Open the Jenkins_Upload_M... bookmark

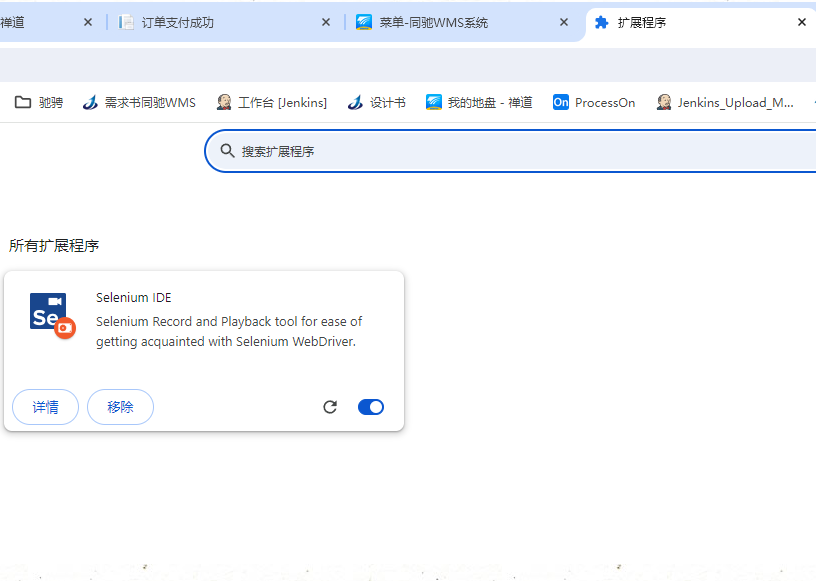(725, 103)
